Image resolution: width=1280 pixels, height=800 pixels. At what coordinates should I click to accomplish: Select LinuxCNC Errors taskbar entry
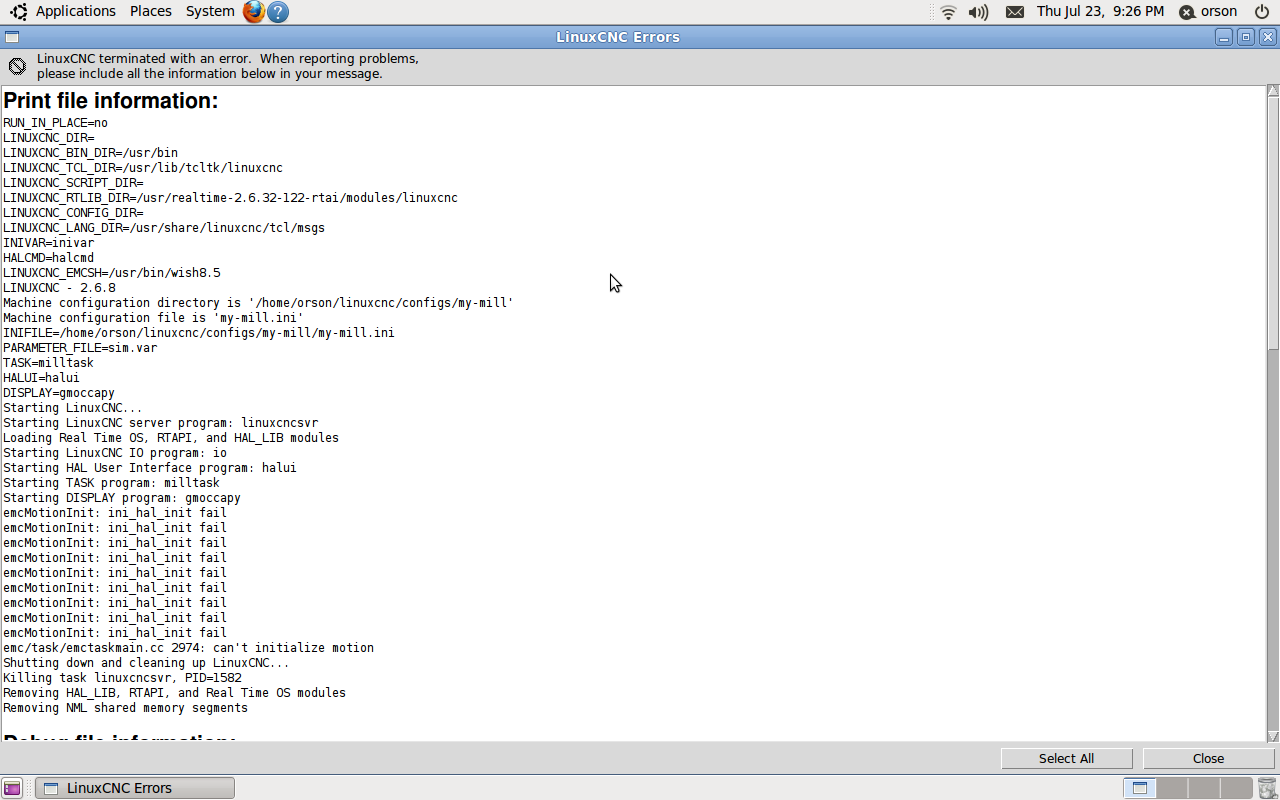[135, 788]
